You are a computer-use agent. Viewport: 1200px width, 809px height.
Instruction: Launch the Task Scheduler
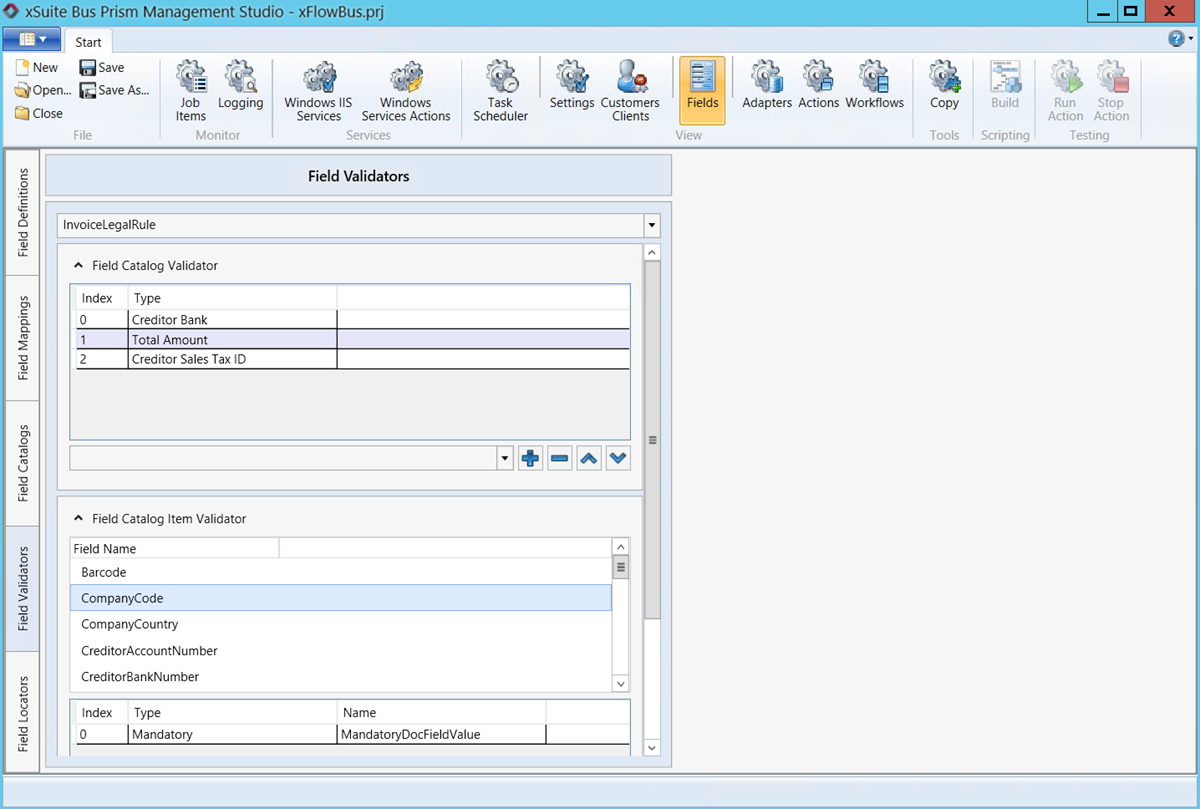[x=500, y=90]
